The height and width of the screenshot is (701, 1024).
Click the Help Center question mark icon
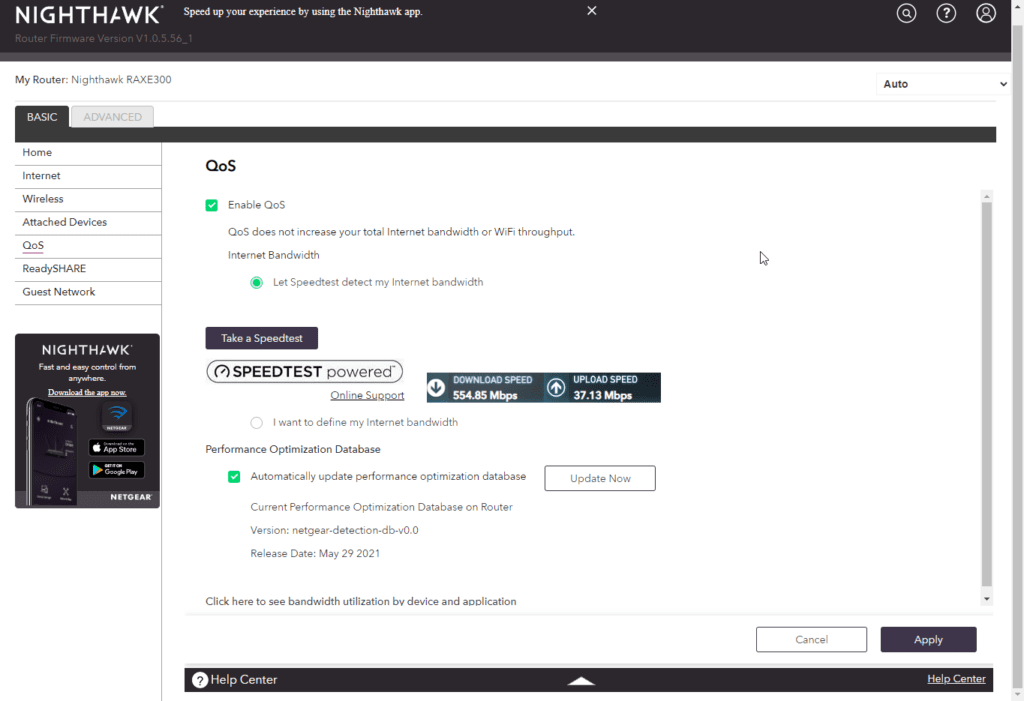click(200, 680)
